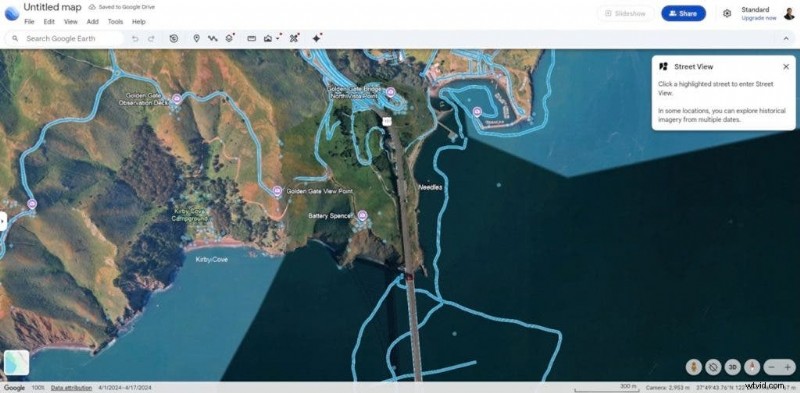Focus the Search Google Earth field

pyautogui.click(x=64, y=38)
